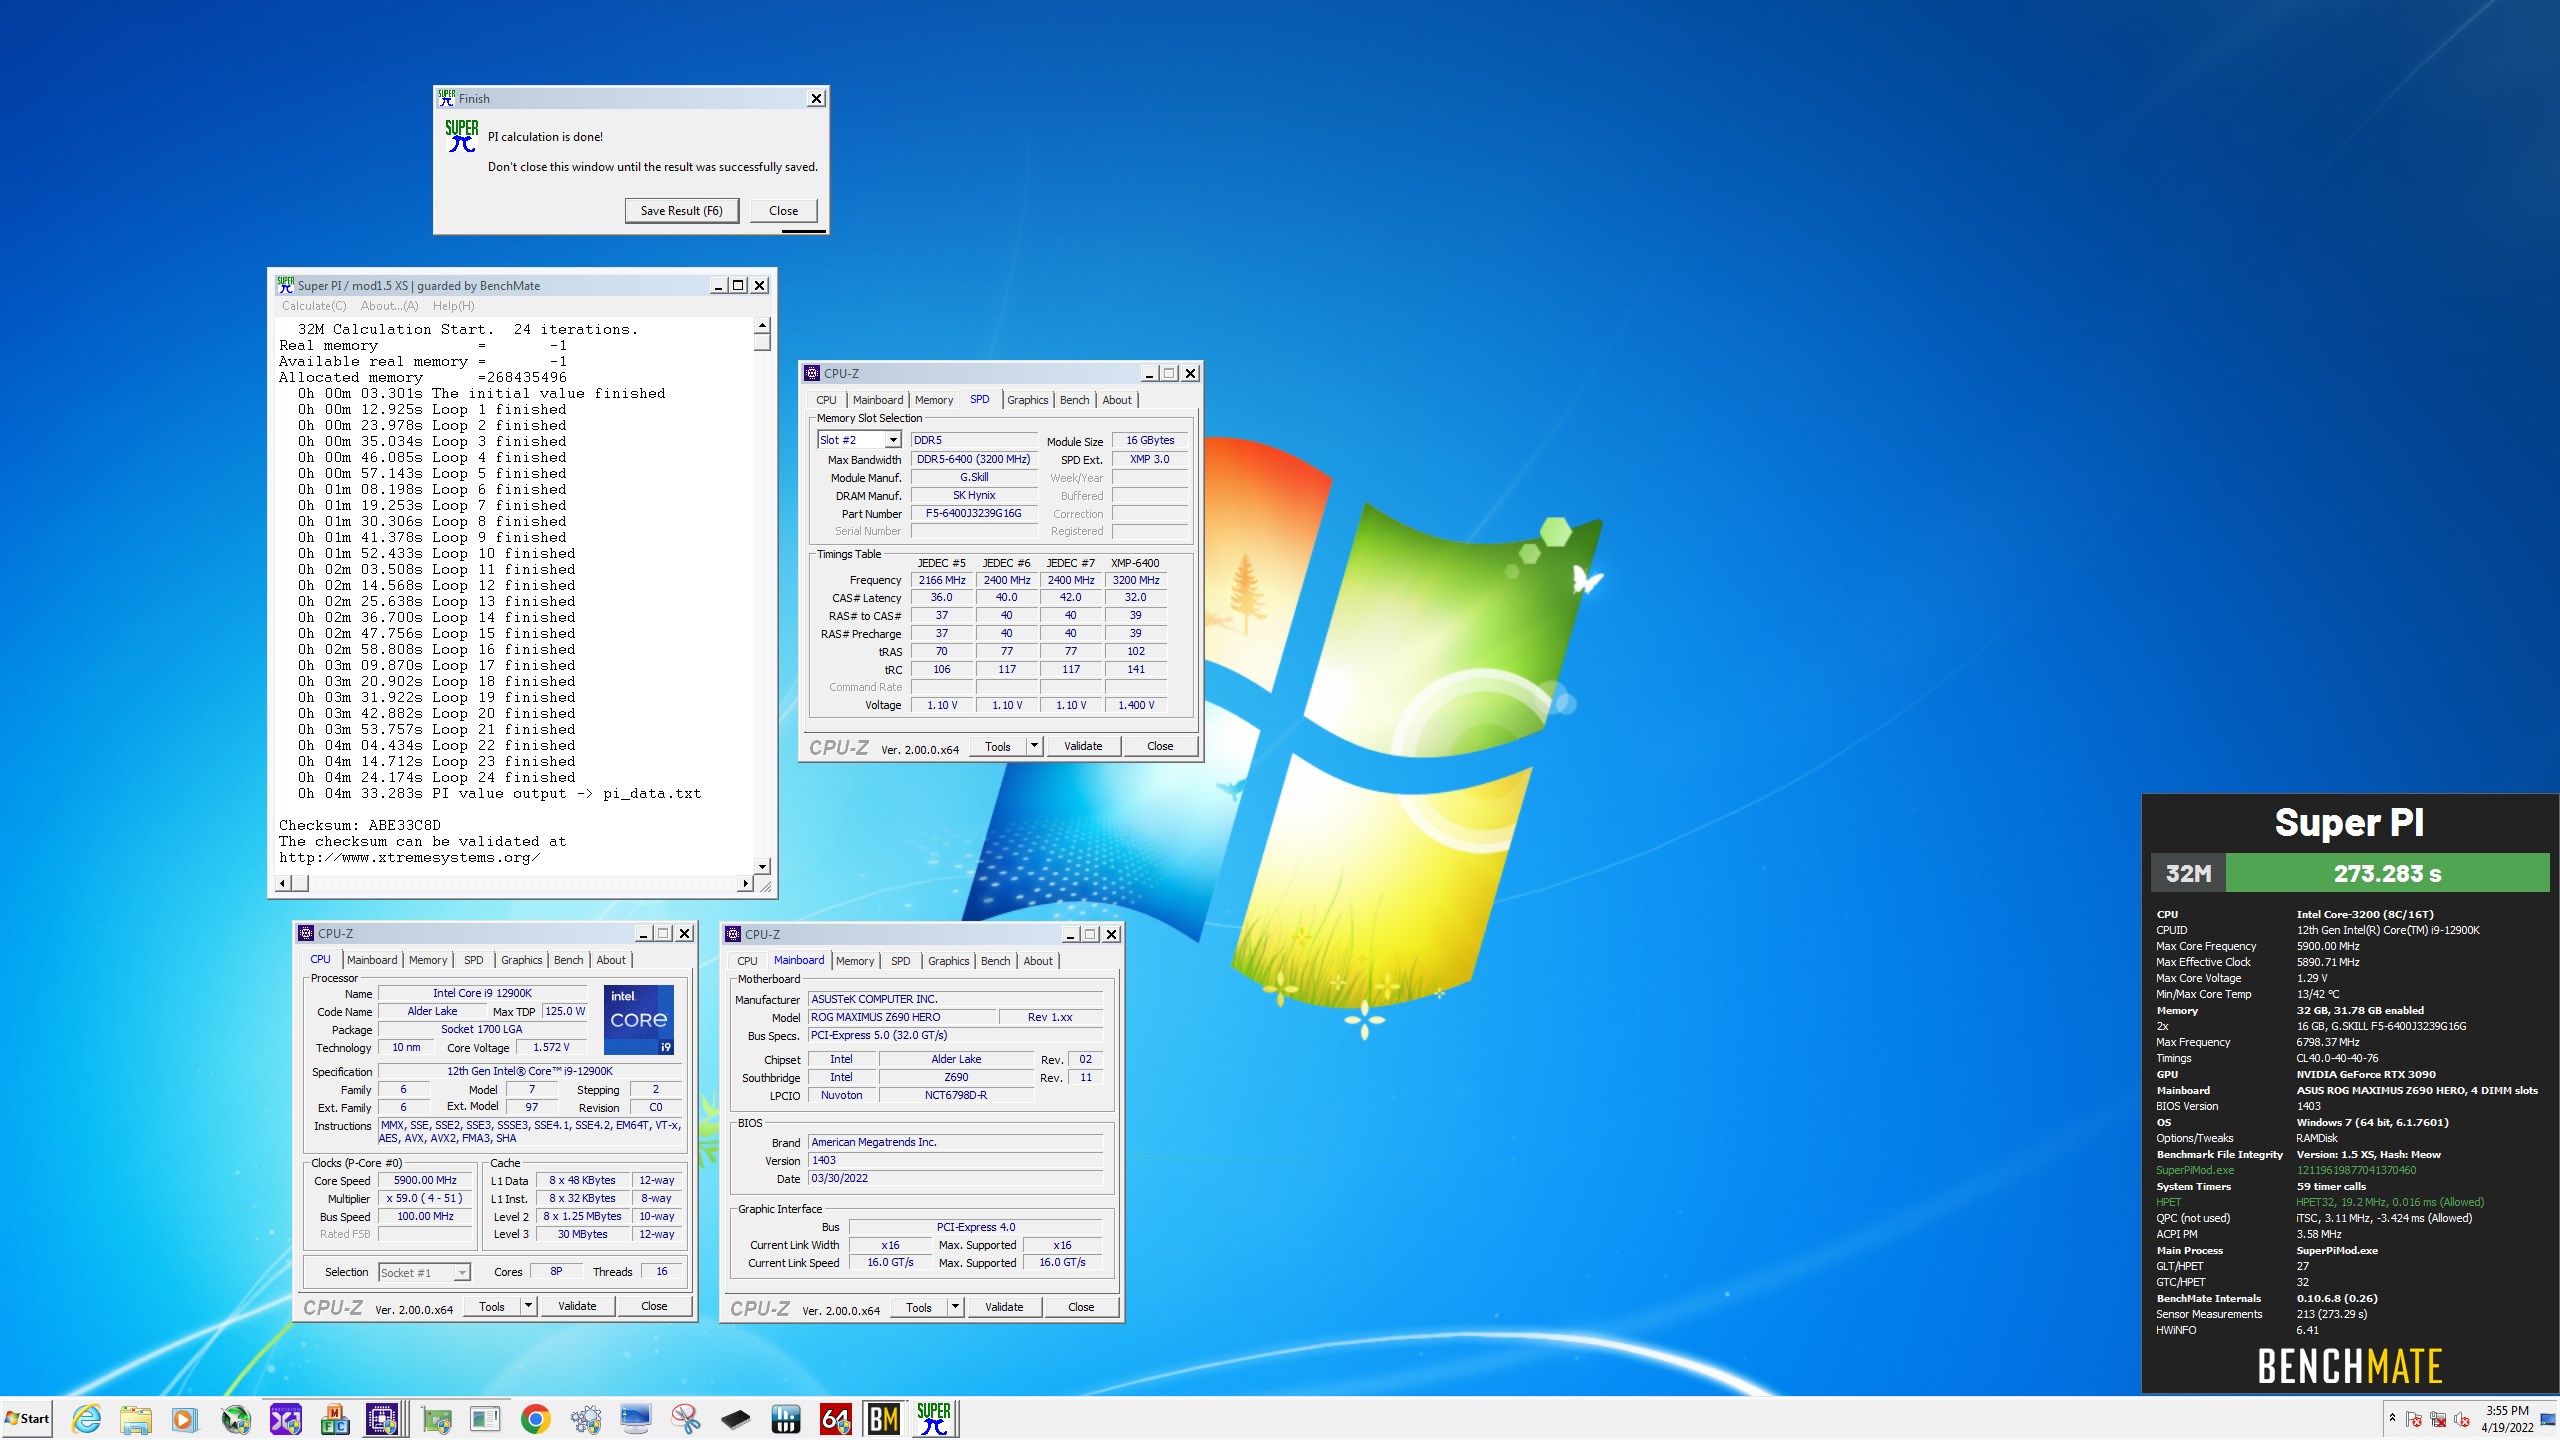Show hidden tray icons chevron
The height and width of the screenshot is (1440, 2560).
(2392, 1418)
